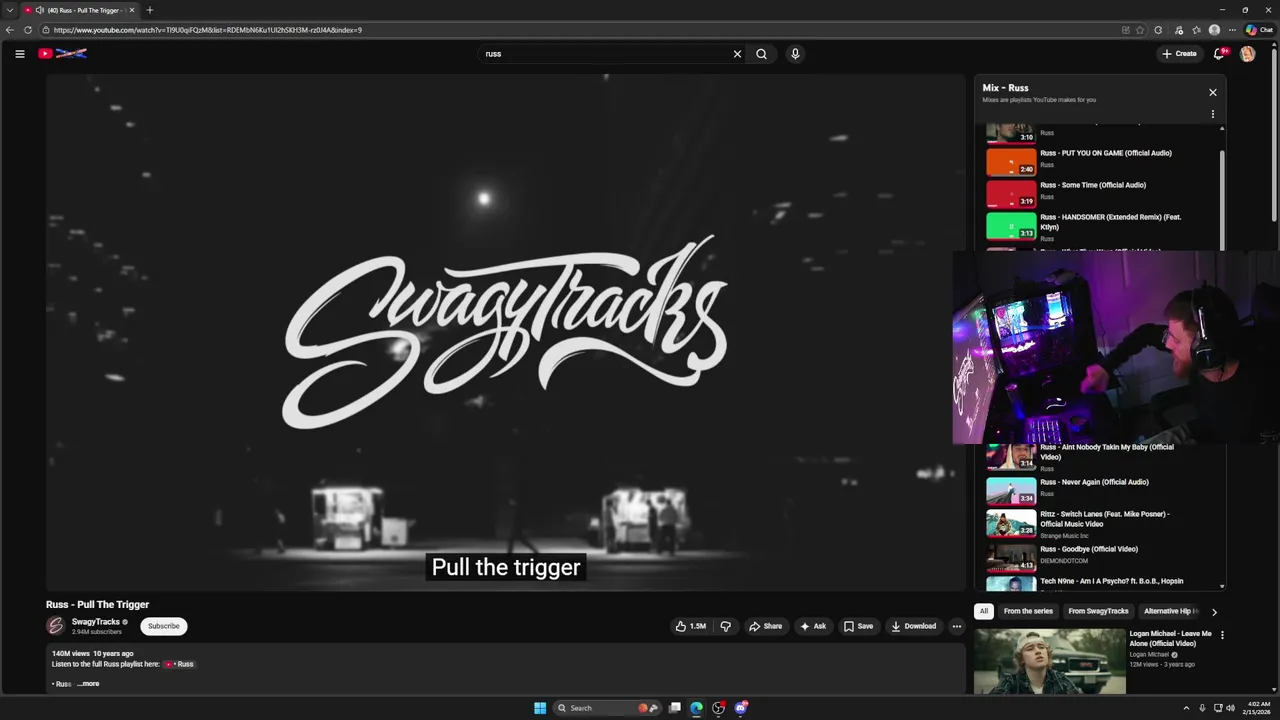Click the Ask button
Image resolution: width=1280 pixels, height=720 pixels.
(813, 626)
